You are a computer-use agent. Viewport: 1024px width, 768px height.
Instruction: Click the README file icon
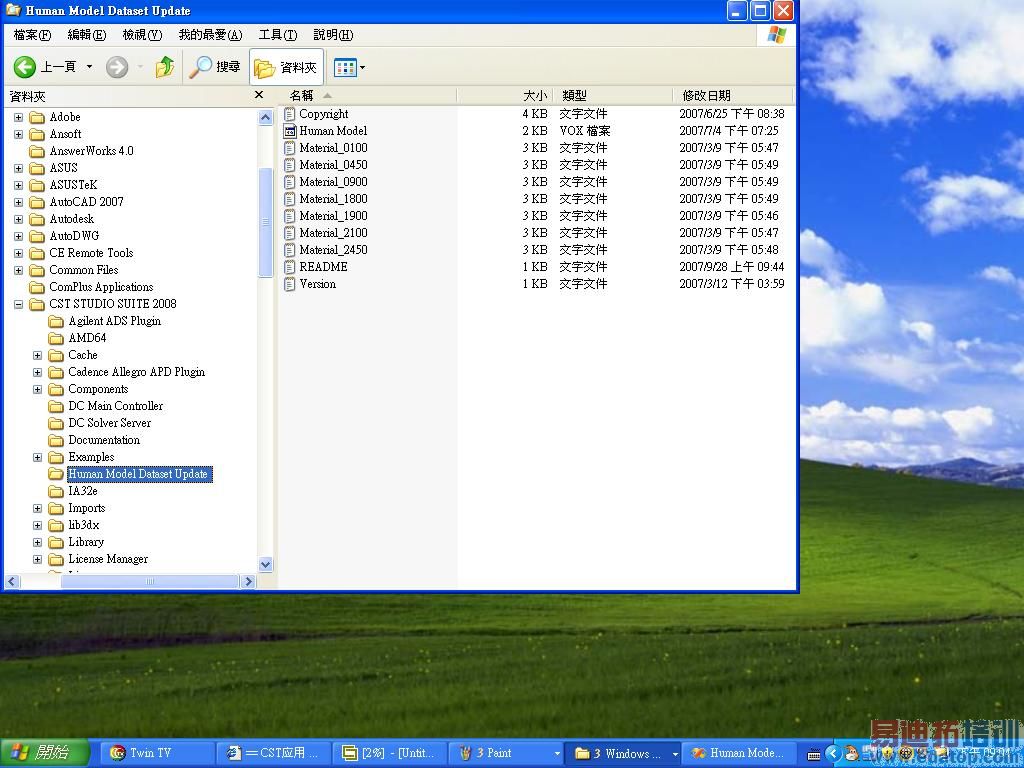pos(289,267)
